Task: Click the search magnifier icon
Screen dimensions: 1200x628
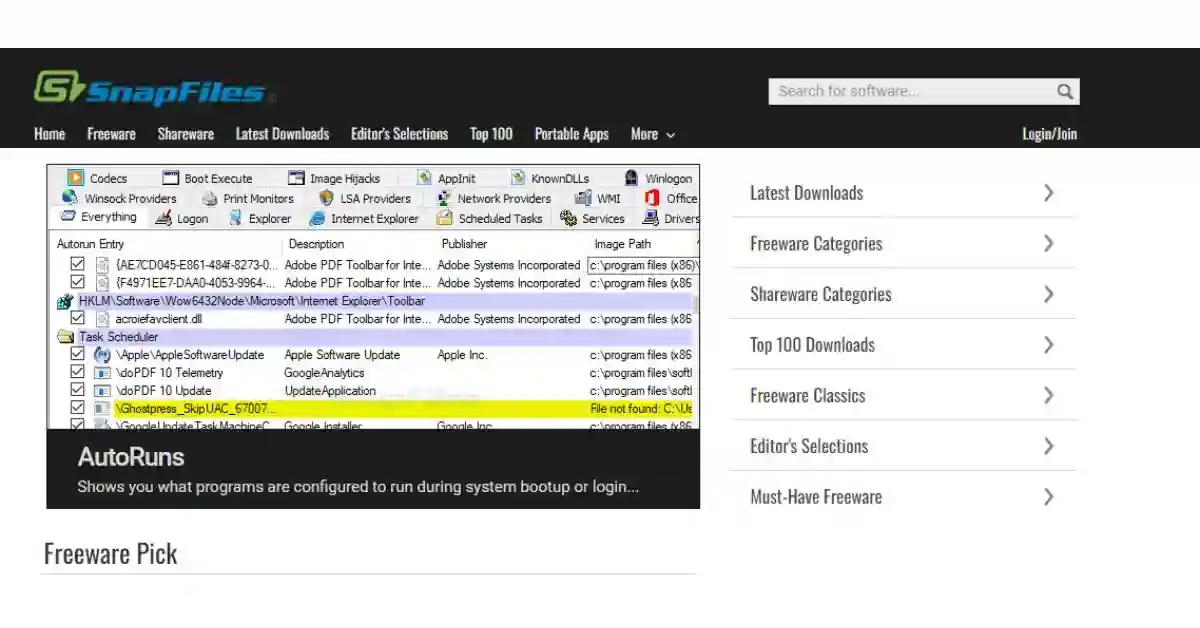Action: [1065, 91]
